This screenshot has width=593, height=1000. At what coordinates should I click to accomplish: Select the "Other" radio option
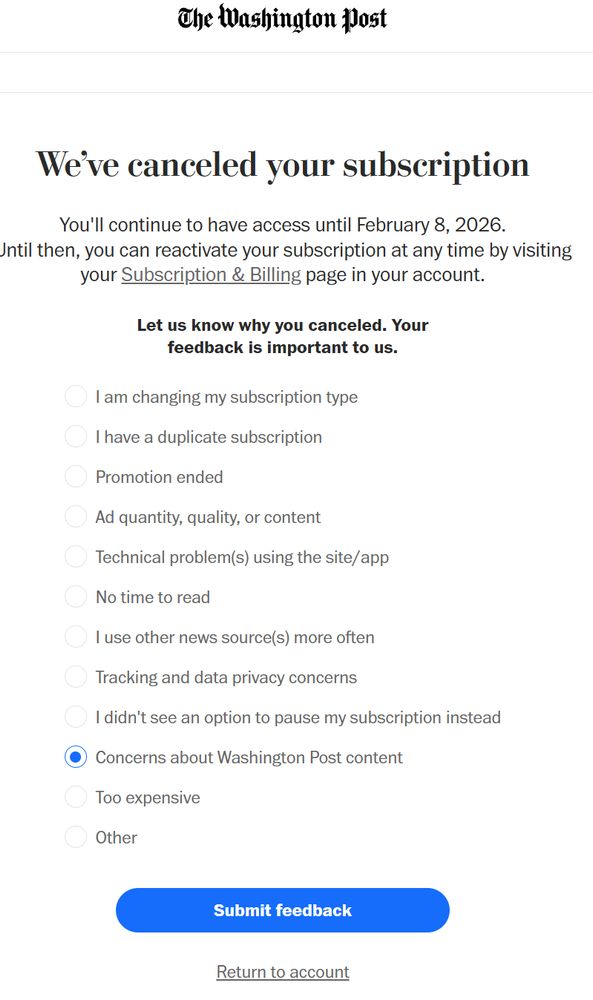click(x=76, y=837)
